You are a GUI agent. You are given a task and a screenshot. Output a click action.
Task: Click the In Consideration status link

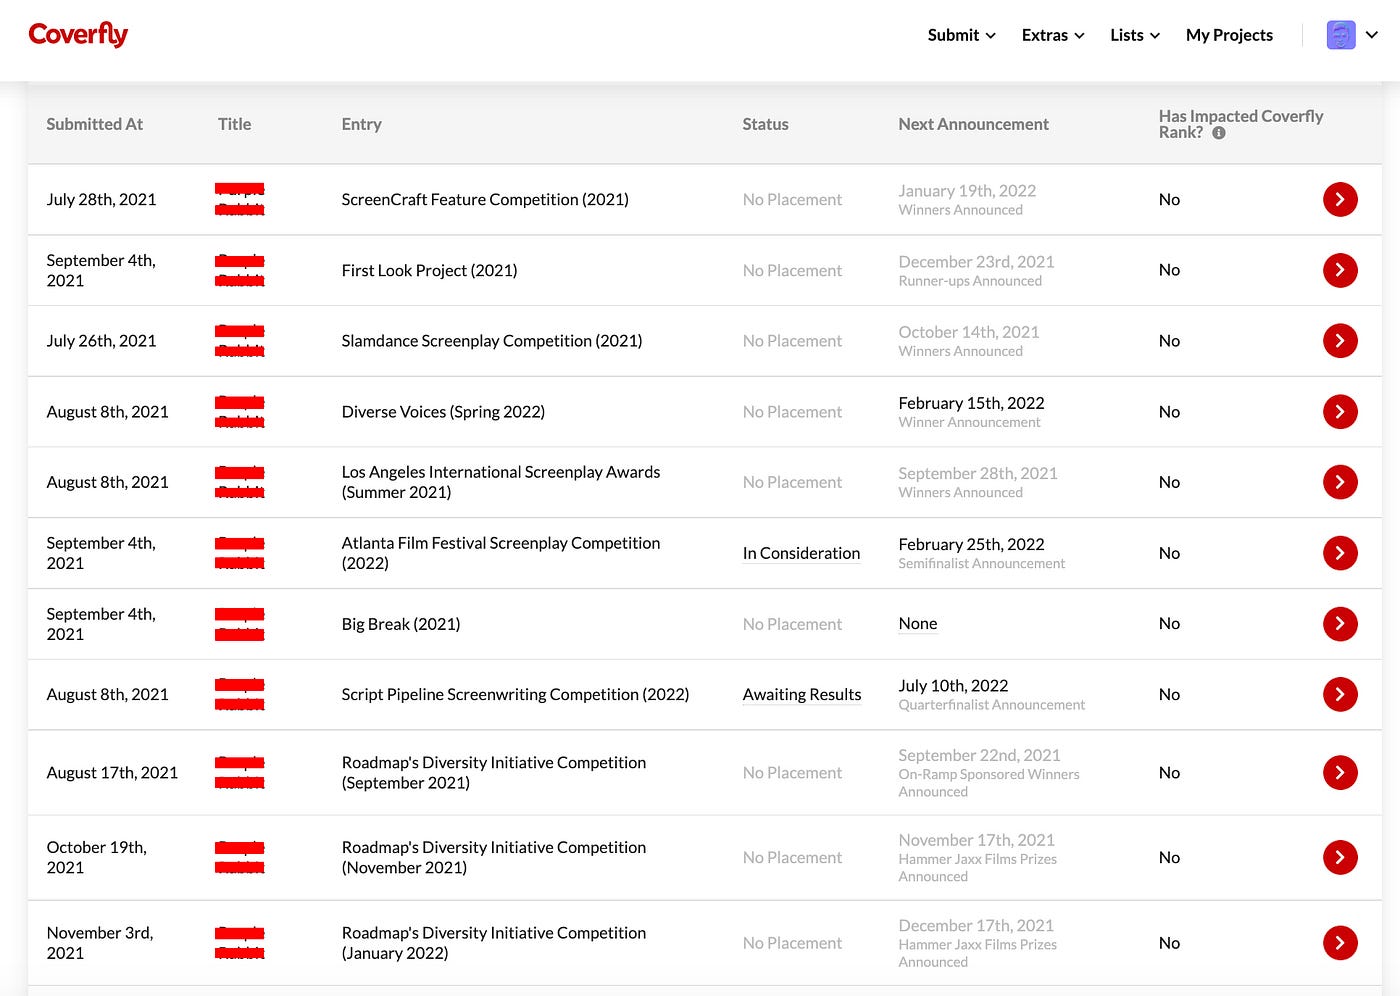(801, 553)
